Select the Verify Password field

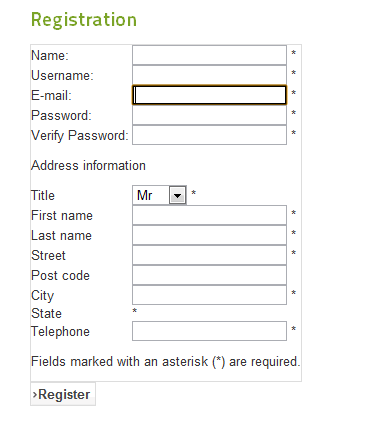[209, 135]
